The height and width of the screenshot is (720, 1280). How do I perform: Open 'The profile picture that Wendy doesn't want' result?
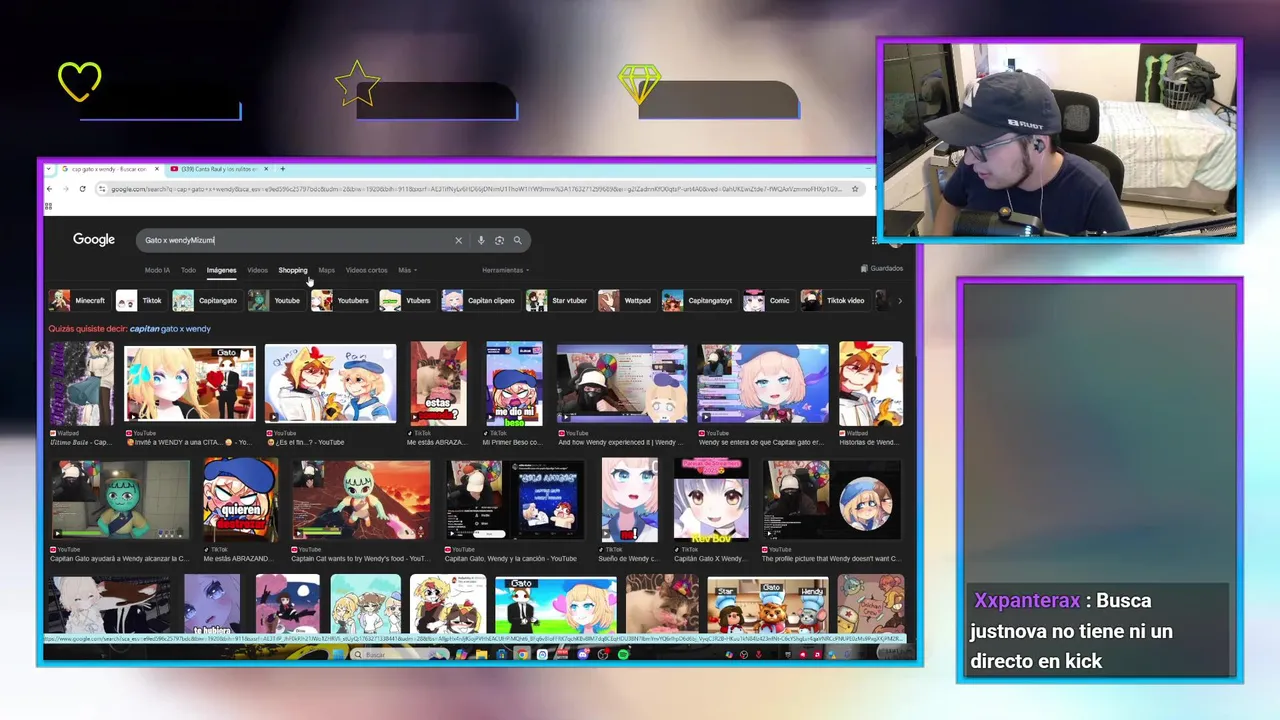[x=832, y=500]
